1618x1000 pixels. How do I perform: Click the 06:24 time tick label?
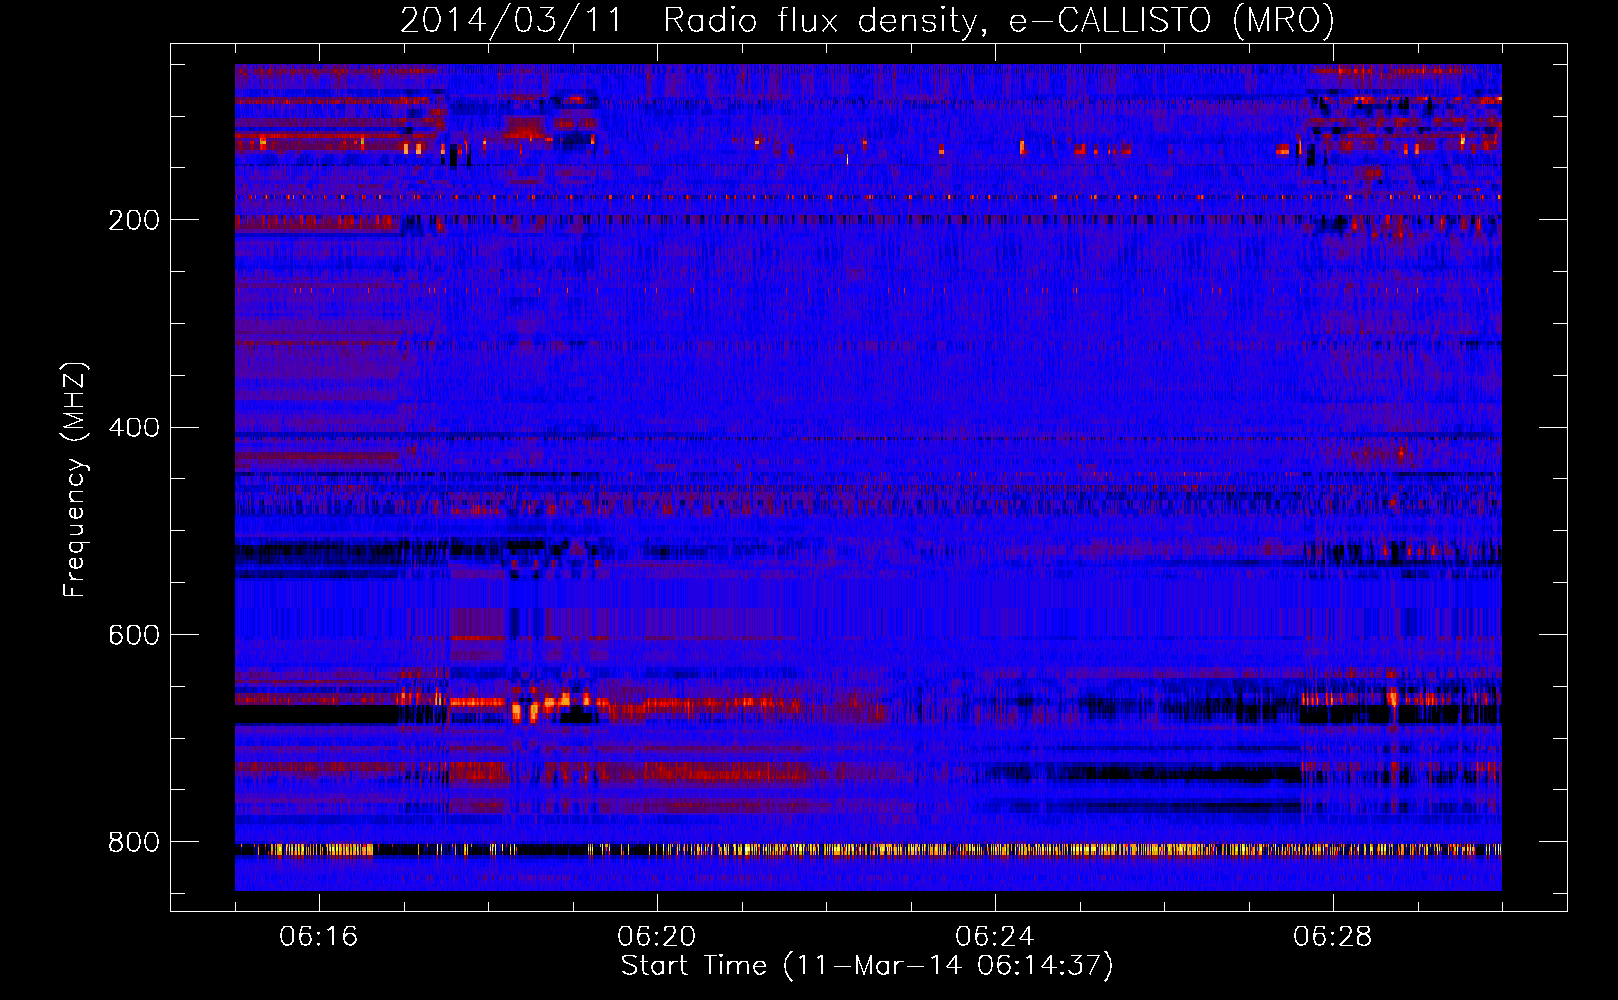[995, 937]
